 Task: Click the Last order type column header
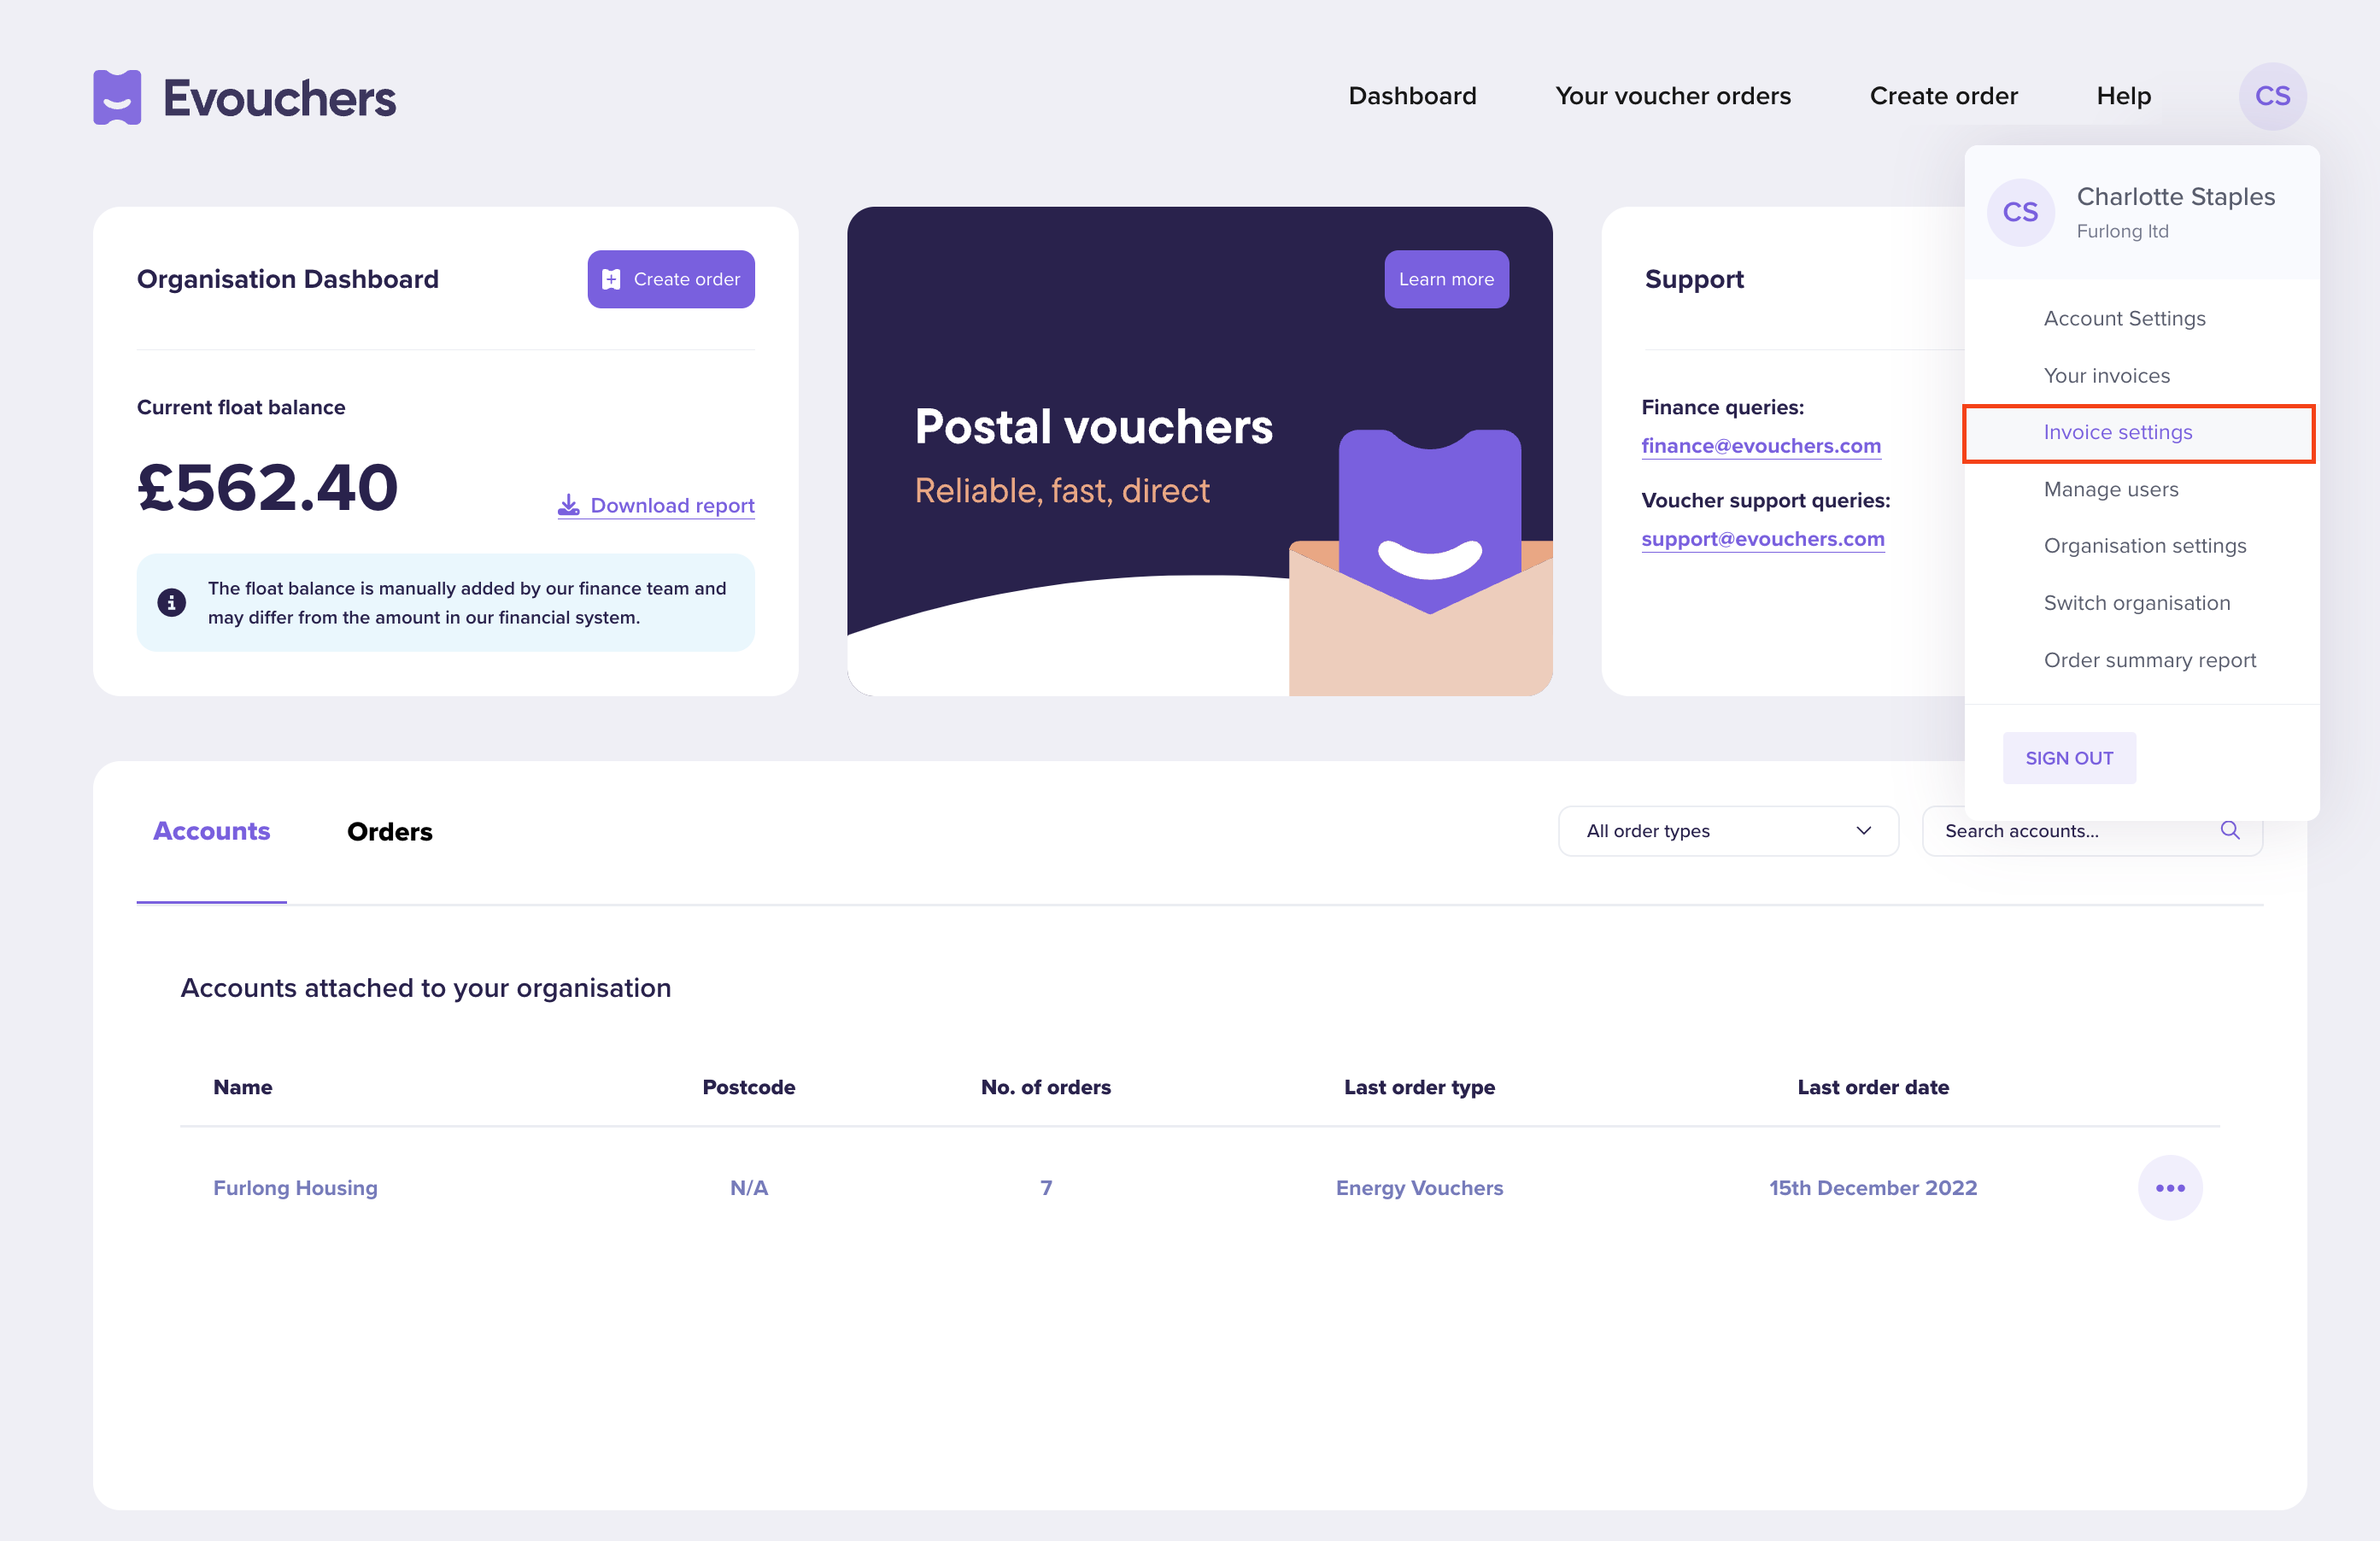pos(1419,1087)
